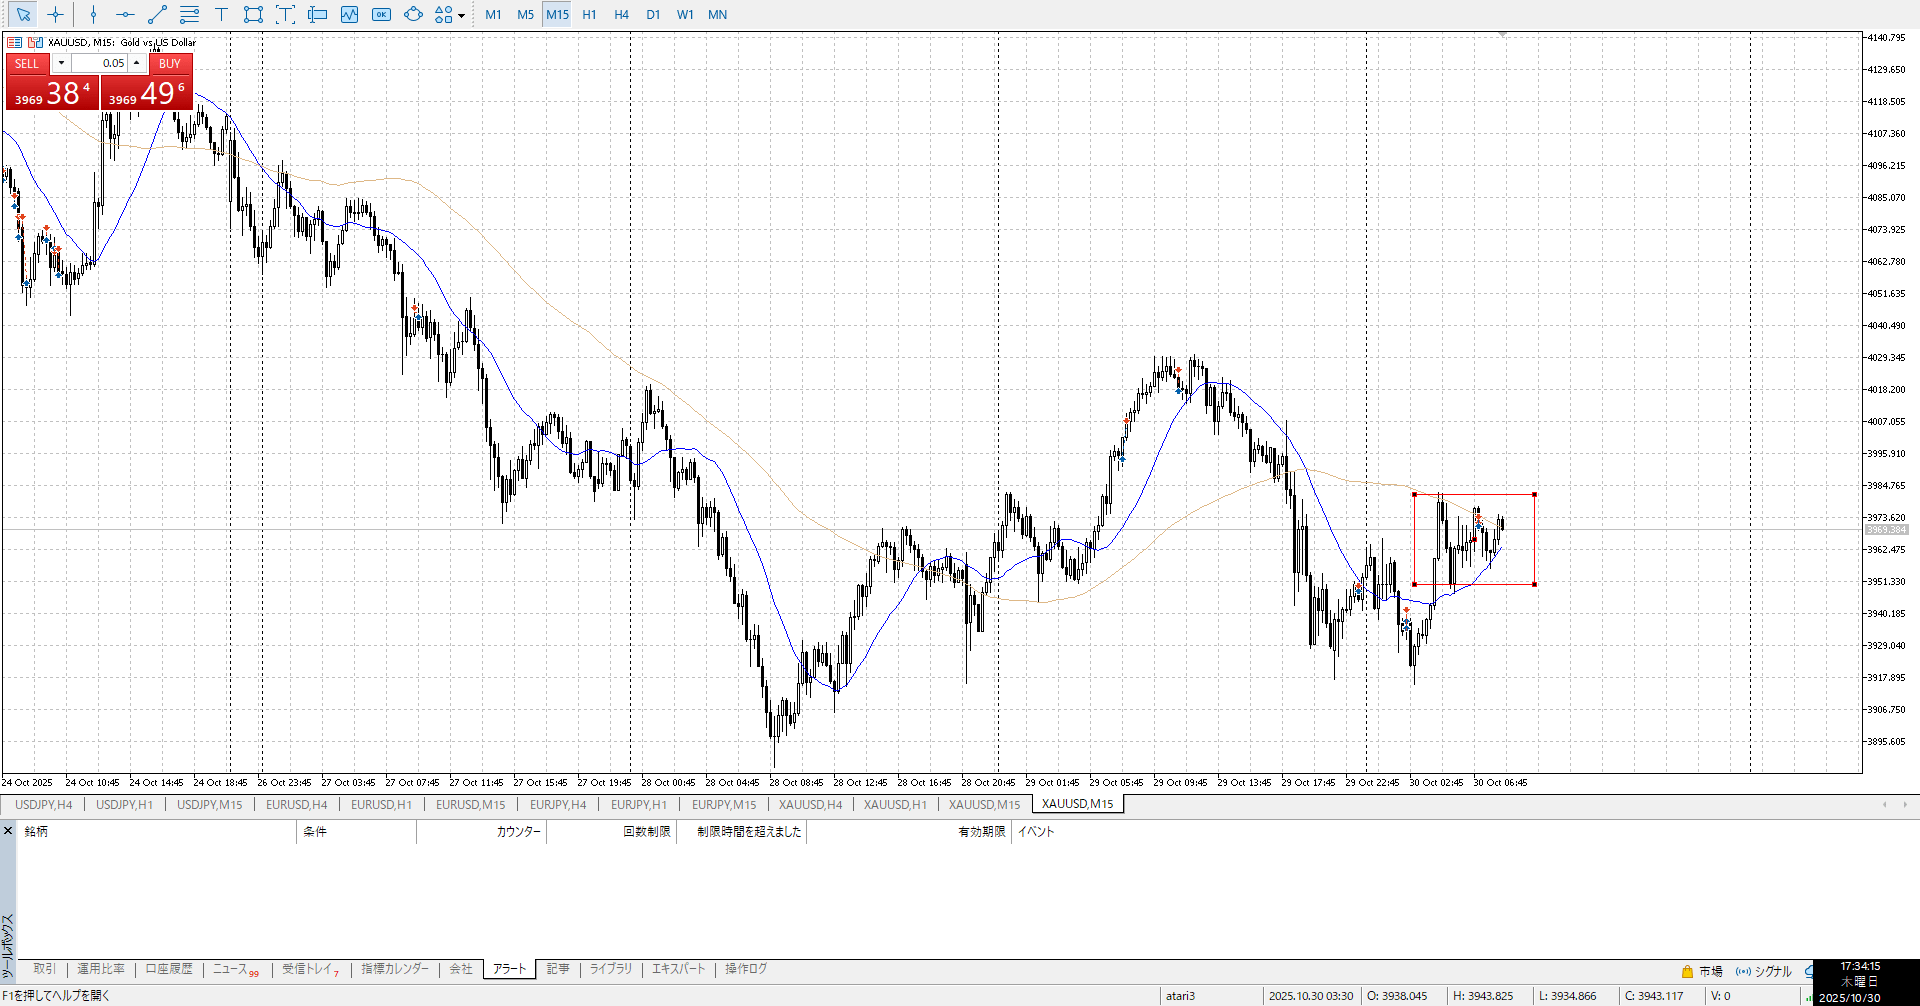Select the crosshair cursor tool
Image resolution: width=1920 pixels, height=1006 pixels.
pos(55,14)
